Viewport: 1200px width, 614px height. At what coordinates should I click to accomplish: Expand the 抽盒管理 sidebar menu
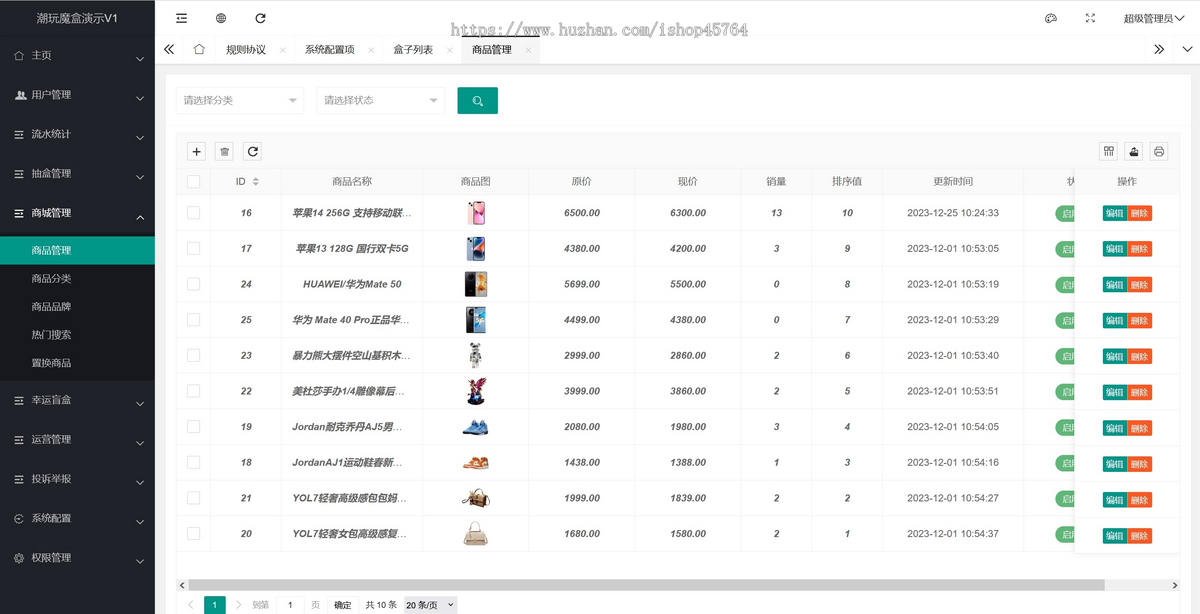pos(77,174)
